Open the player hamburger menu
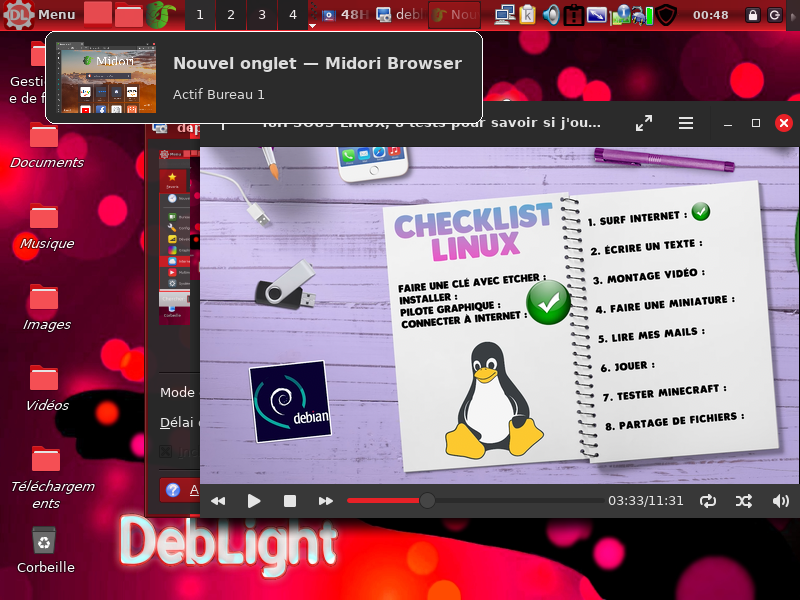 pos(686,123)
